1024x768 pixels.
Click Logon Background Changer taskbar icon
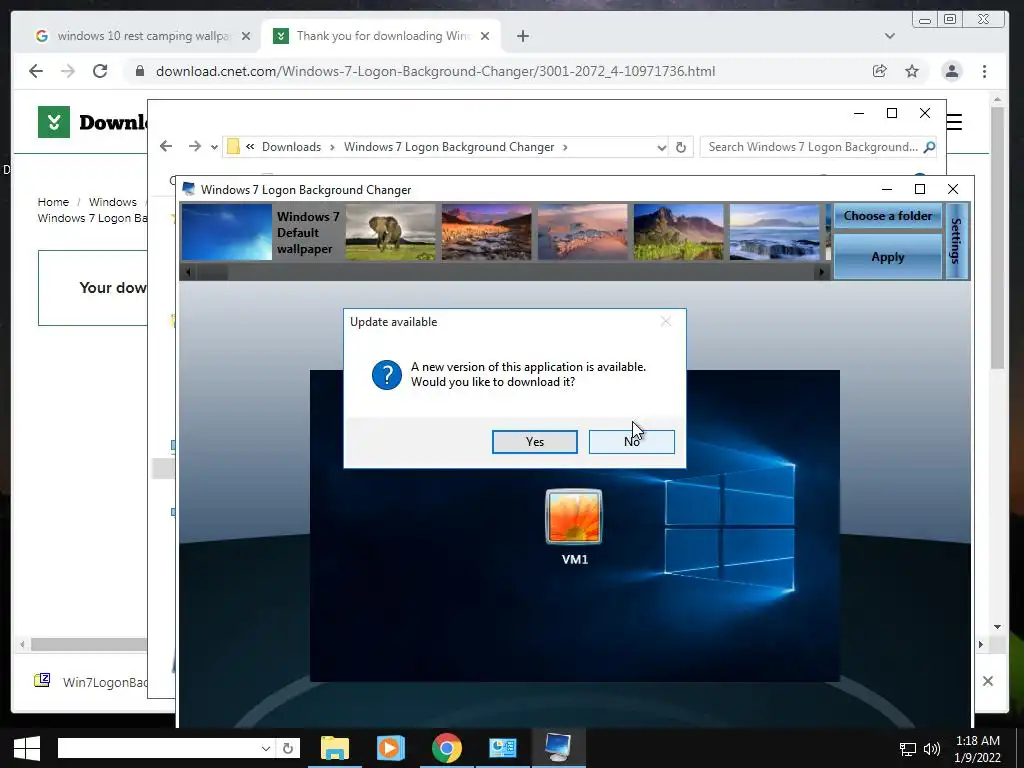point(558,748)
